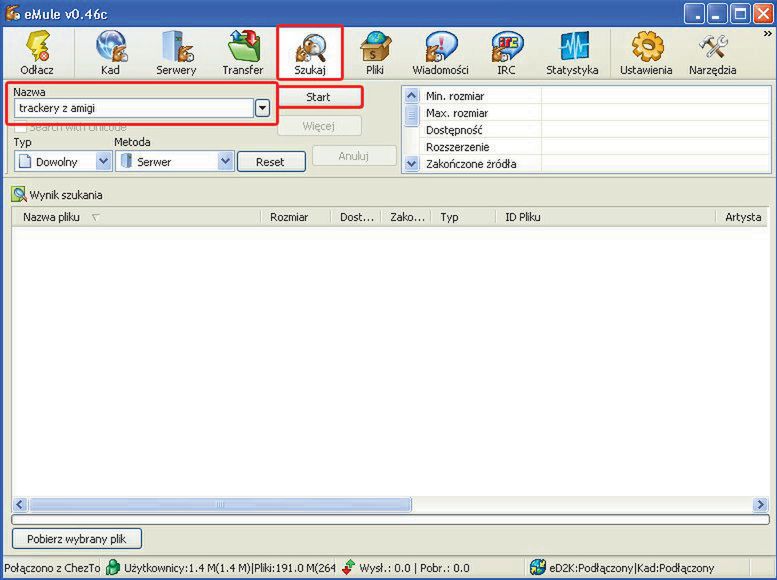Click the eD2K connection globe icon
This screenshot has height=580, width=777.
538,567
